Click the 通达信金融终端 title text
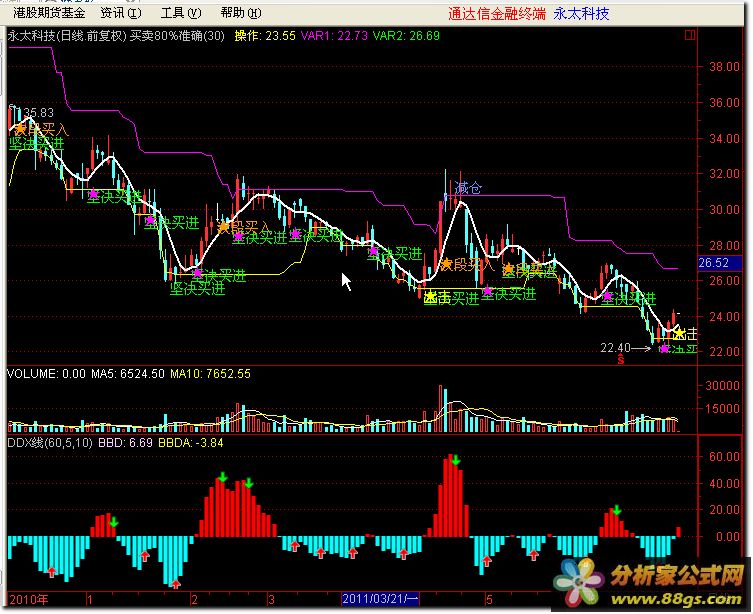 point(497,14)
